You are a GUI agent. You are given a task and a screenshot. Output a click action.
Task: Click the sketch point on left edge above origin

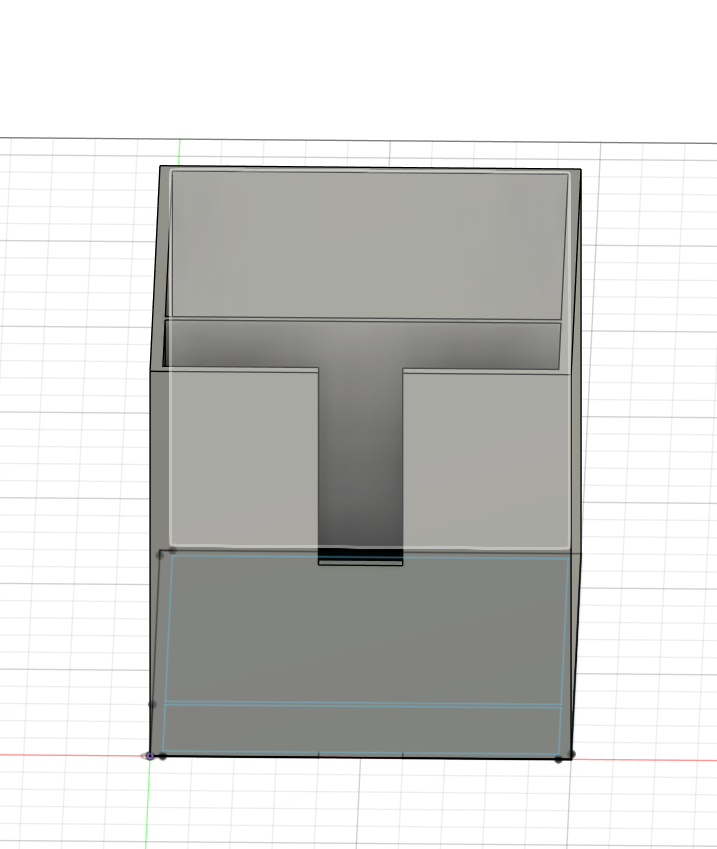152,704
